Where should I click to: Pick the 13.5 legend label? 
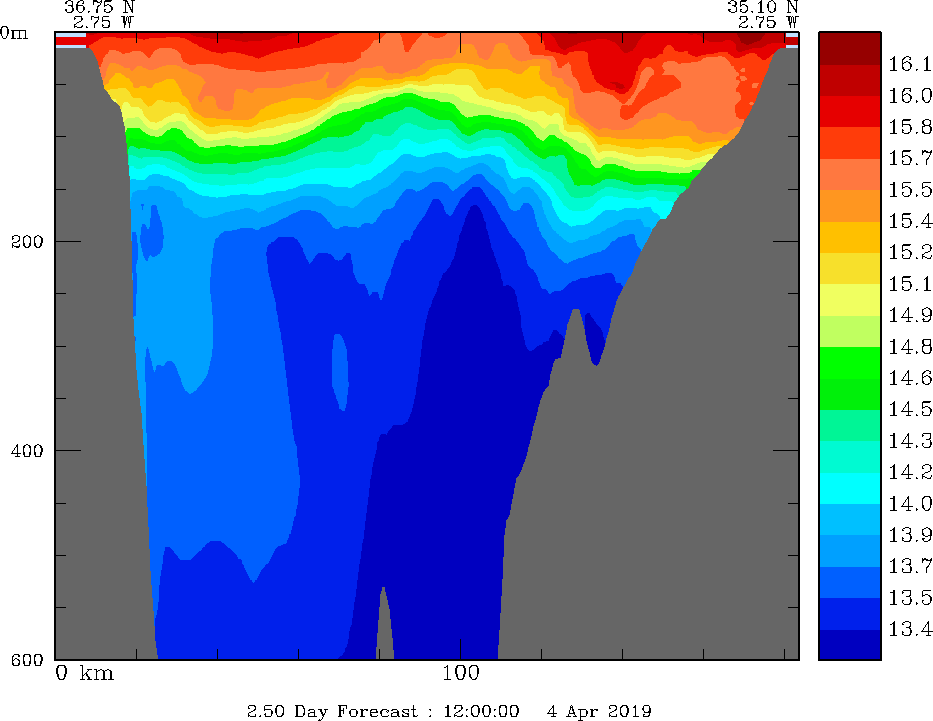[910, 597]
